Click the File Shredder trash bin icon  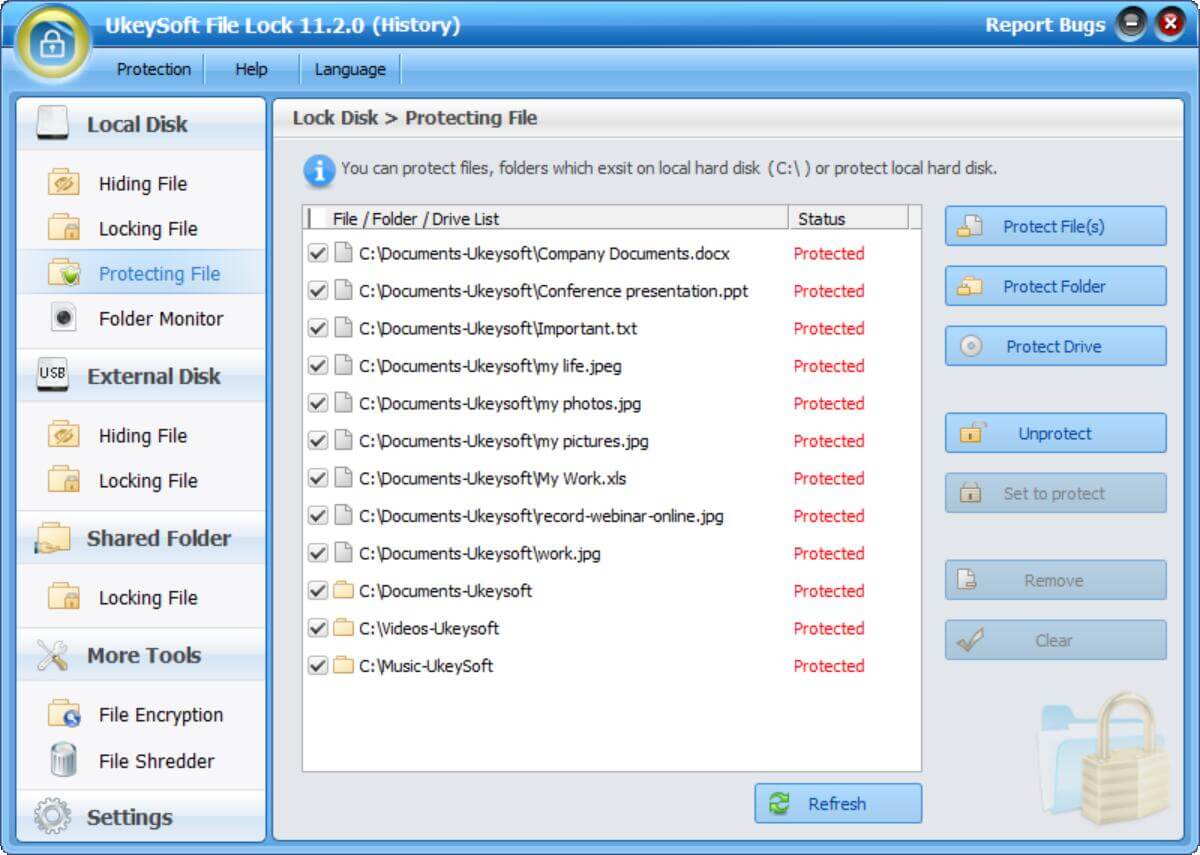(64, 760)
